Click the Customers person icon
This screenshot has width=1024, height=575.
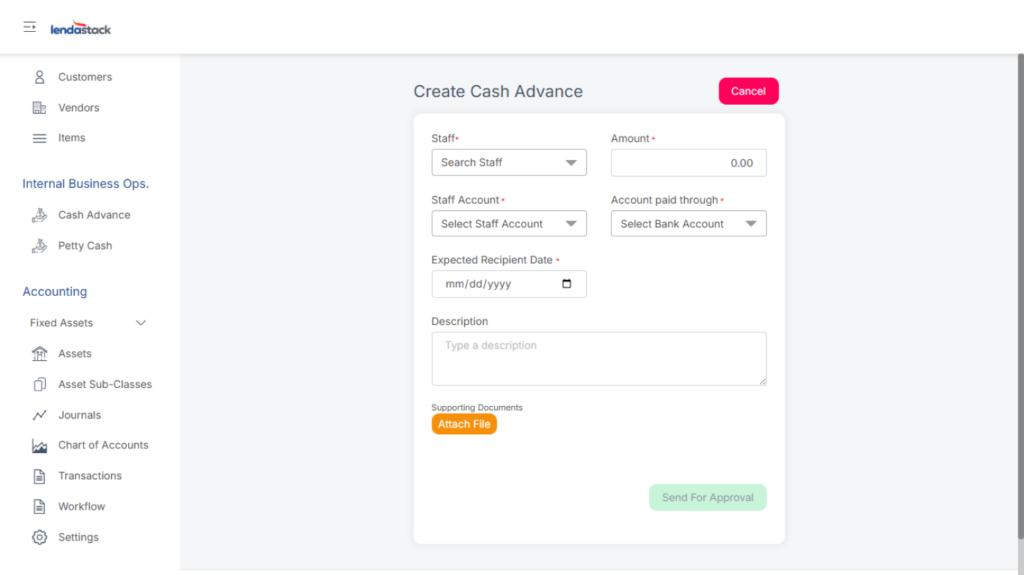(40, 77)
